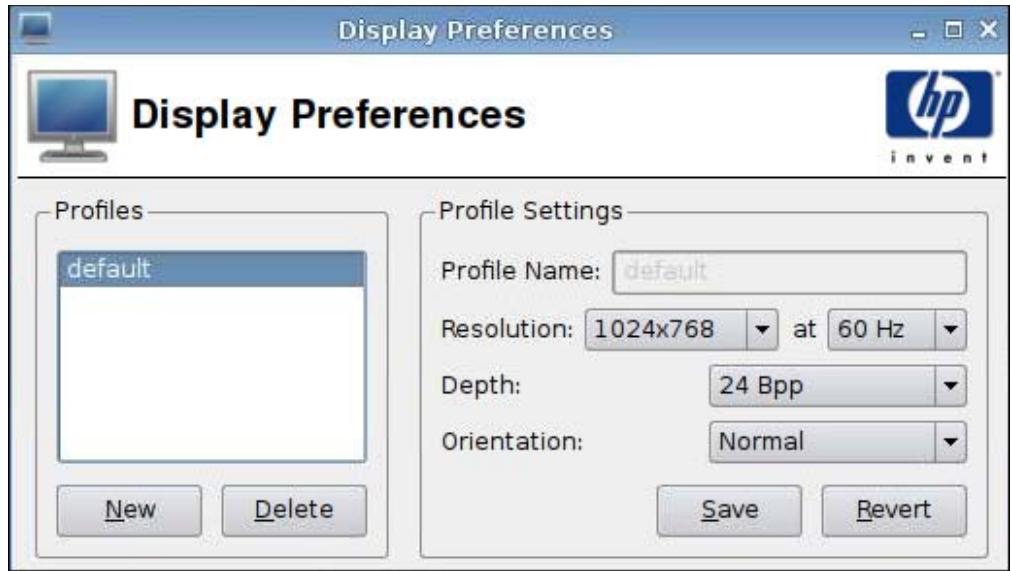Image resolution: width=1012 pixels, height=571 pixels.
Task: Click the window menu icon in title bar
Action: (x=35, y=30)
